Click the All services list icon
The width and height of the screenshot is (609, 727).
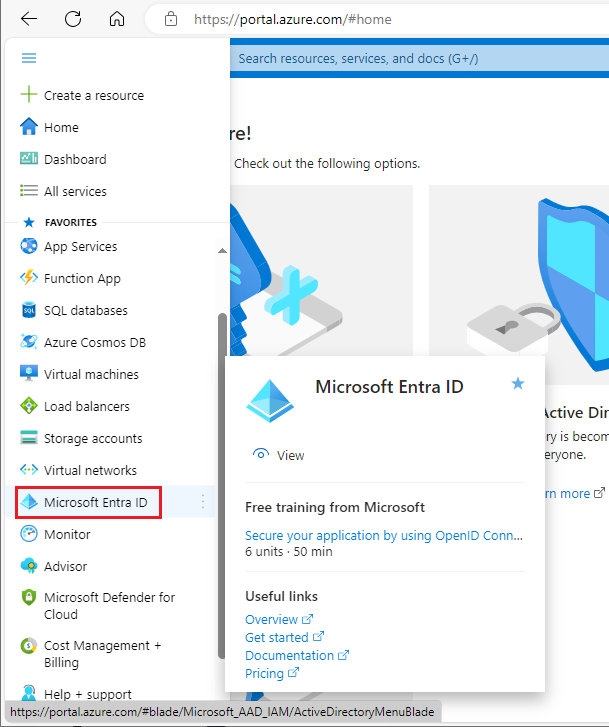click(x=29, y=191)
